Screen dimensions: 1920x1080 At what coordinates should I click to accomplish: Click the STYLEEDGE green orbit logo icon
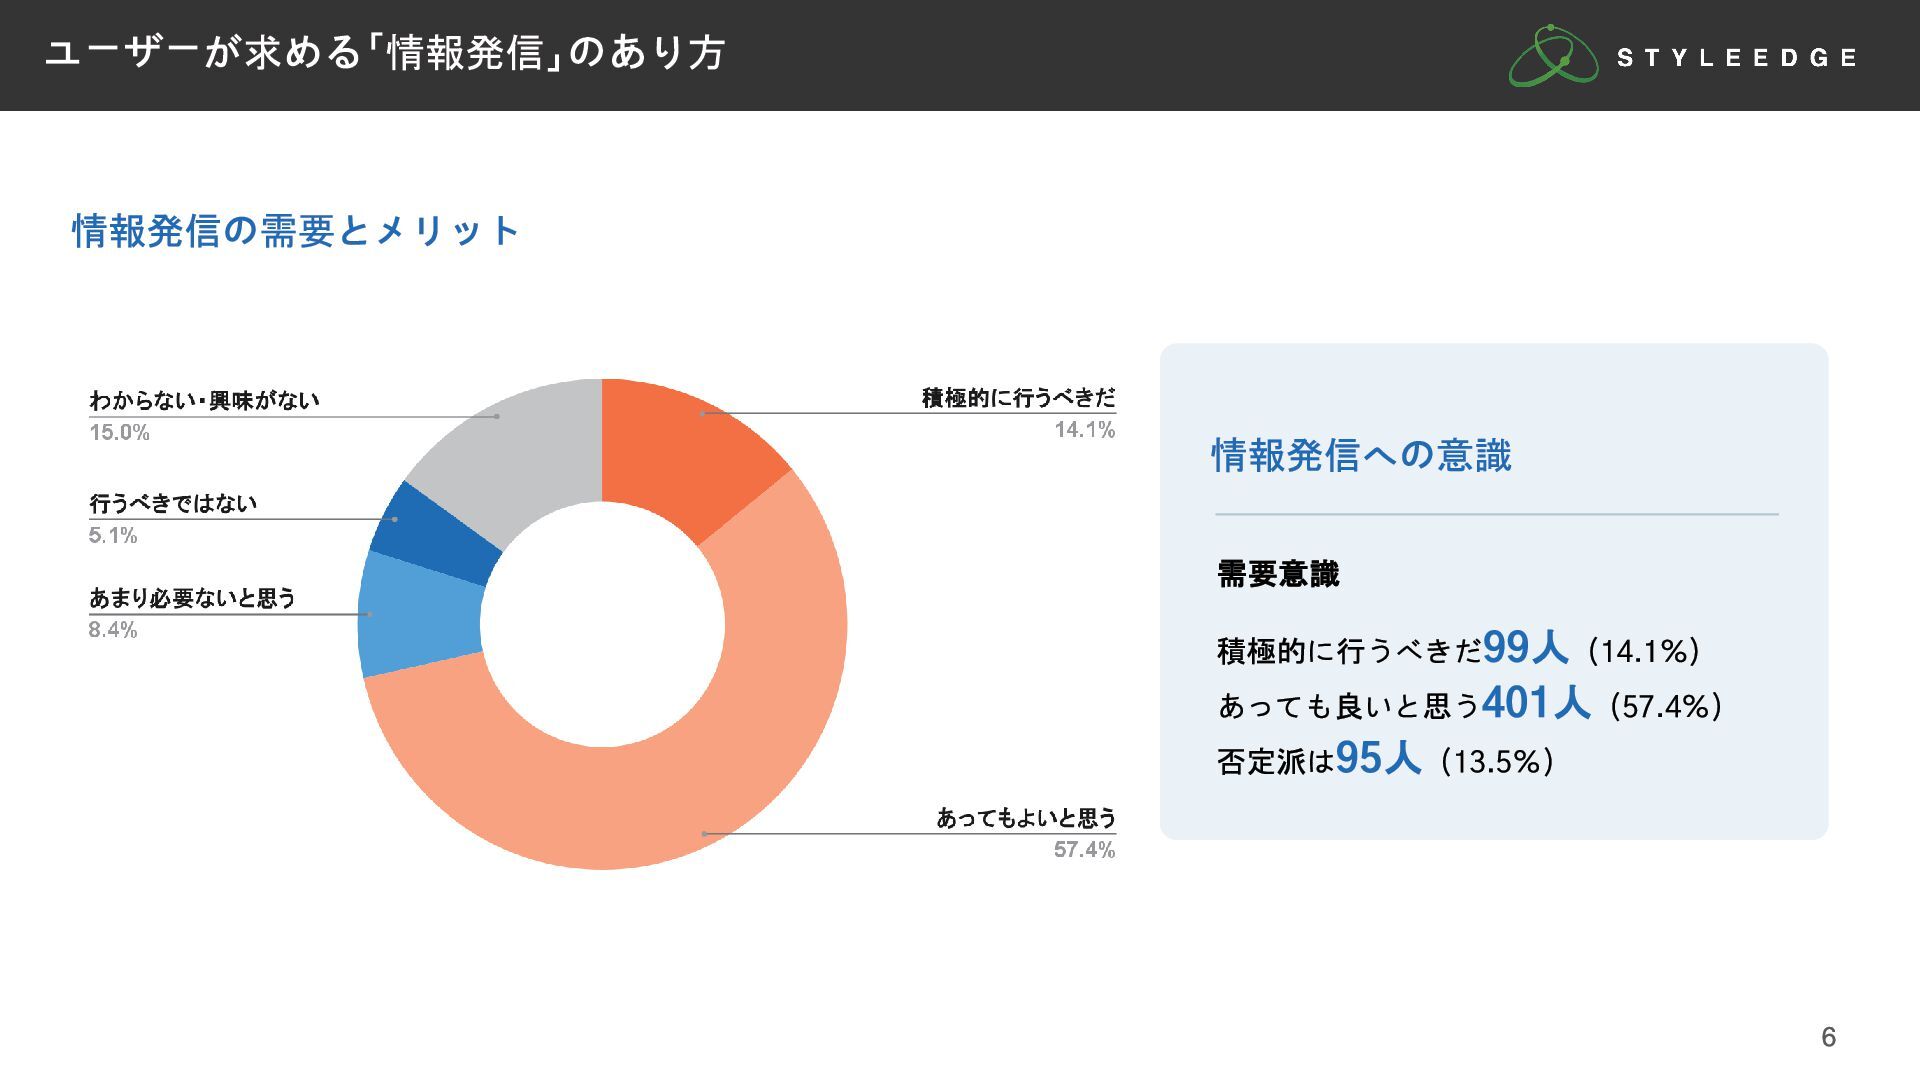(1553, 56)
